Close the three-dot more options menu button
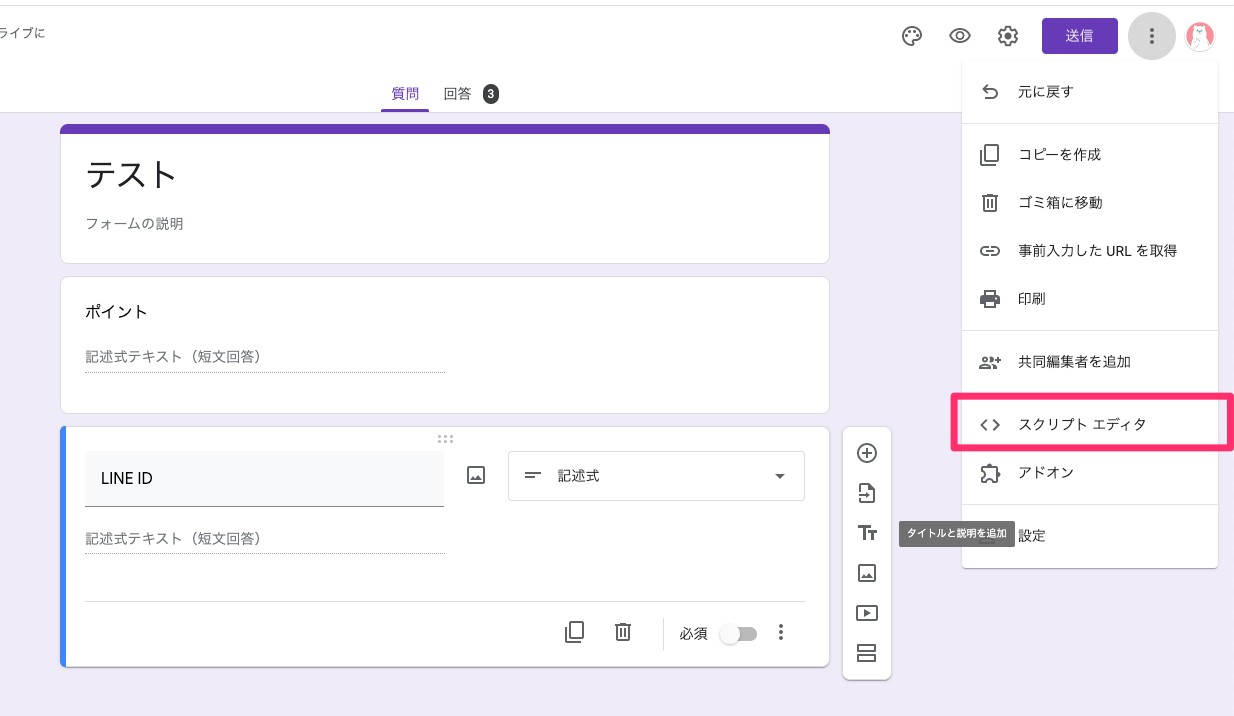 [x=1152, y=36]
